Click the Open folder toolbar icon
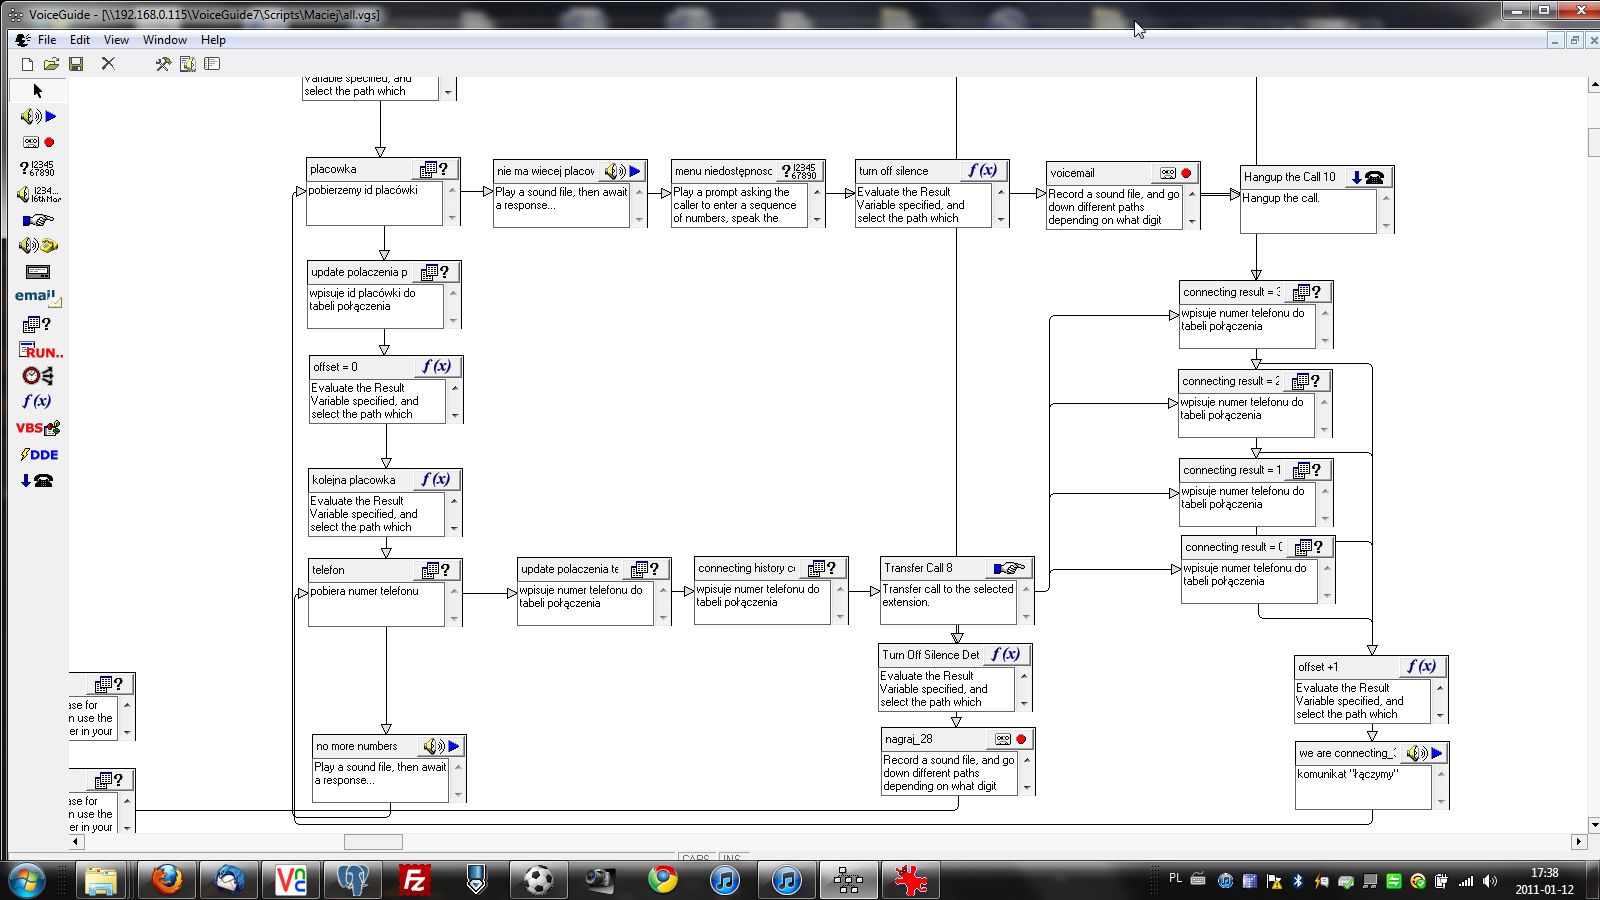 coord(51,64)
